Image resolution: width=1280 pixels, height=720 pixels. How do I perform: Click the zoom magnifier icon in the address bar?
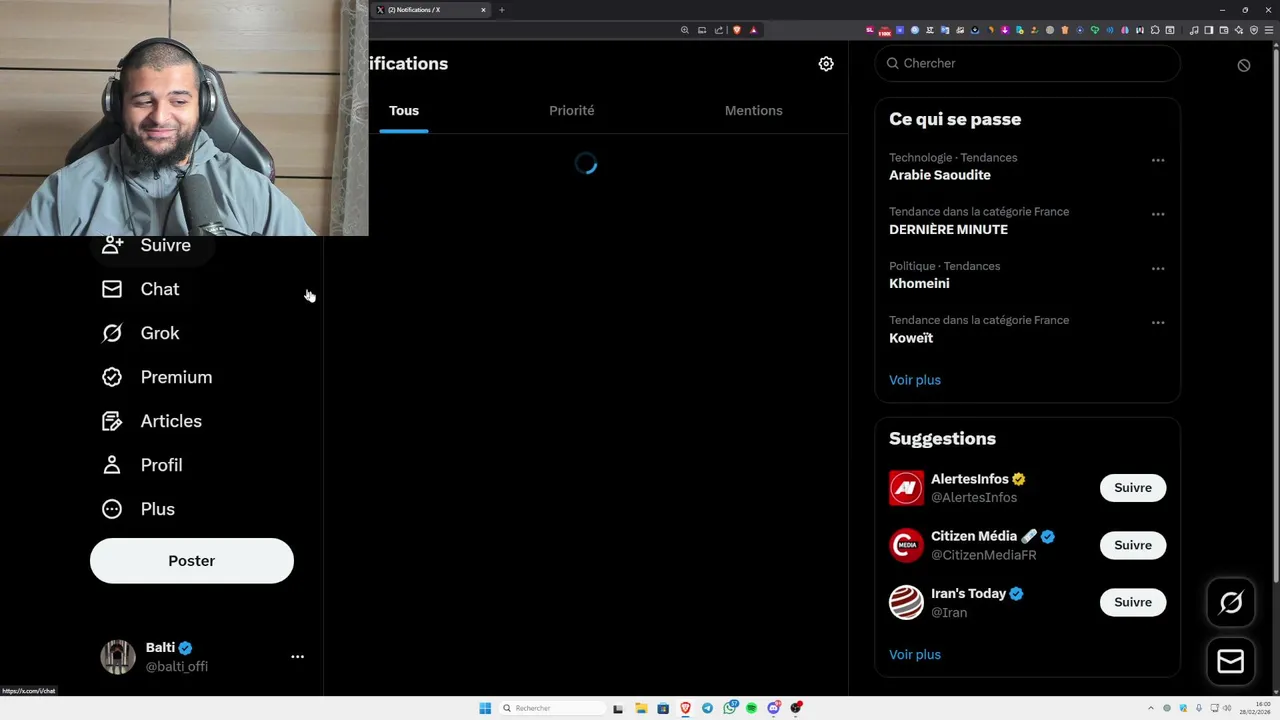[x=685, y=30]
